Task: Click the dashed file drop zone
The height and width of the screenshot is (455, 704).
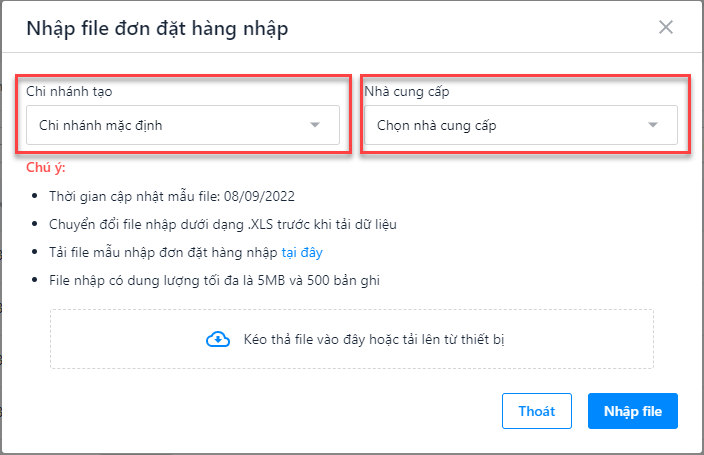Action: pyautogui.click(x=352, y=339)
